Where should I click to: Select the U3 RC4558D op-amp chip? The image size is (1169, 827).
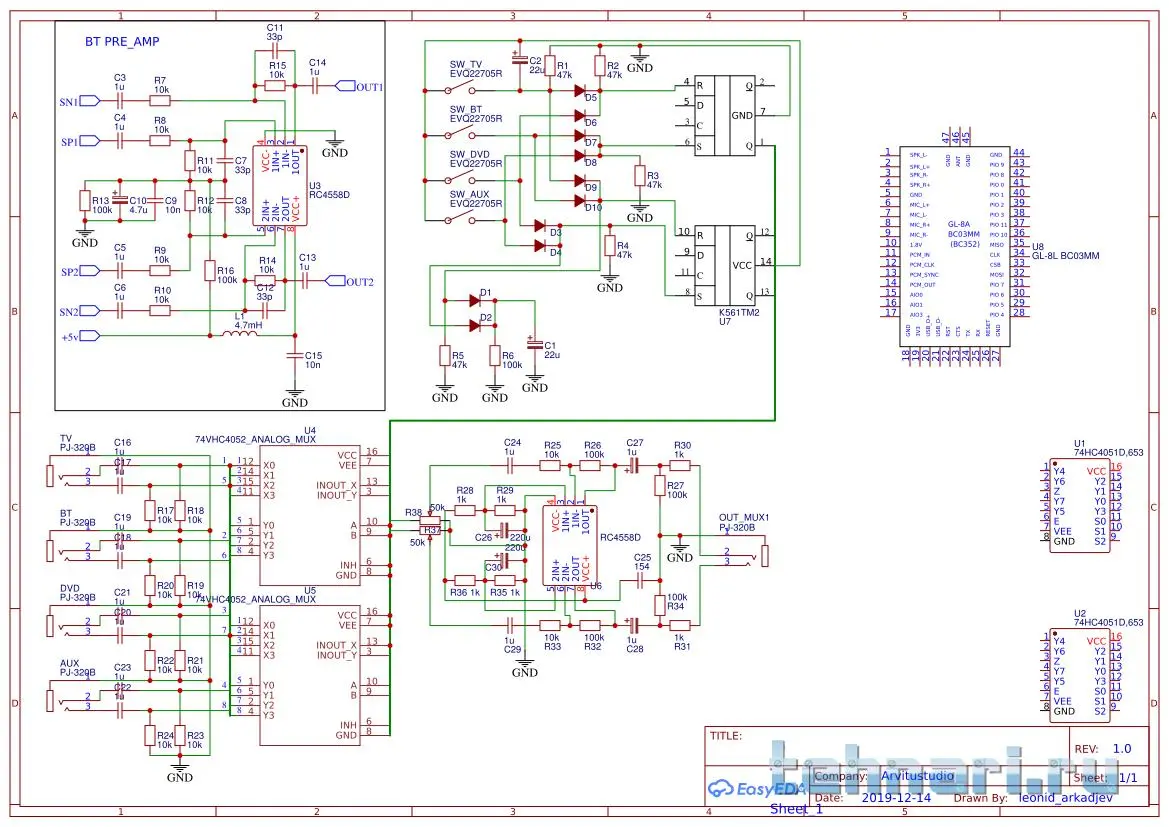(x=280, y=186)
